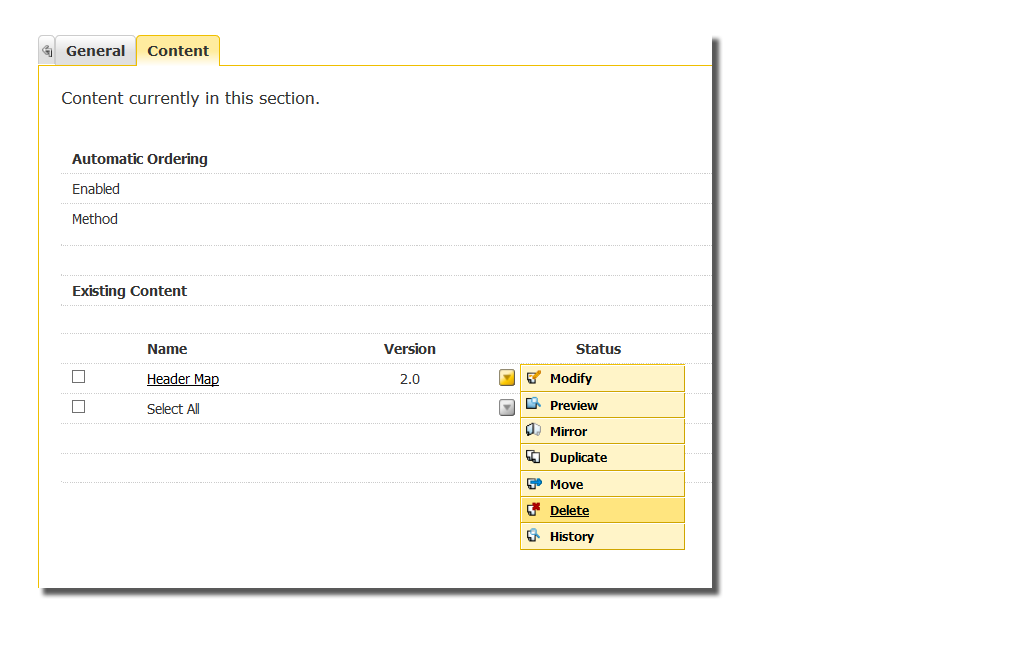Click the Move arrow icon
The image size is (1024, 657).
534,484
